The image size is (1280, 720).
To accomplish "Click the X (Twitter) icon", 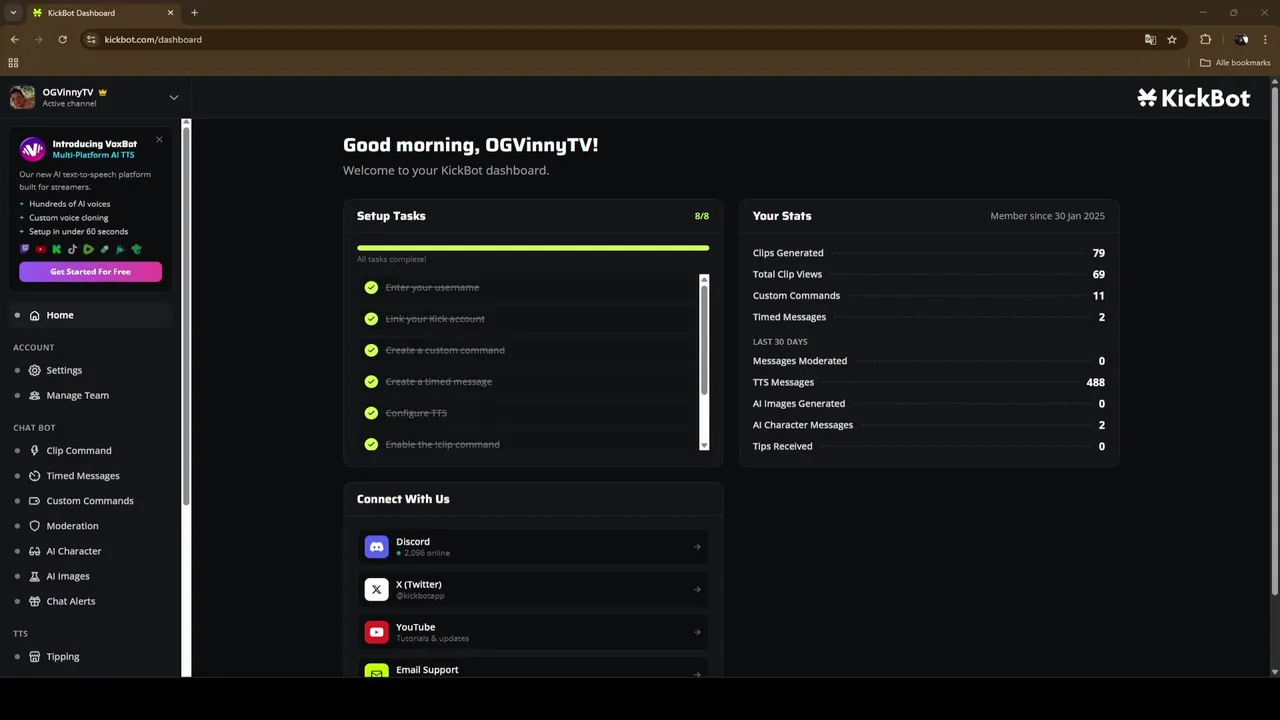I will click(x=376, y=590).
